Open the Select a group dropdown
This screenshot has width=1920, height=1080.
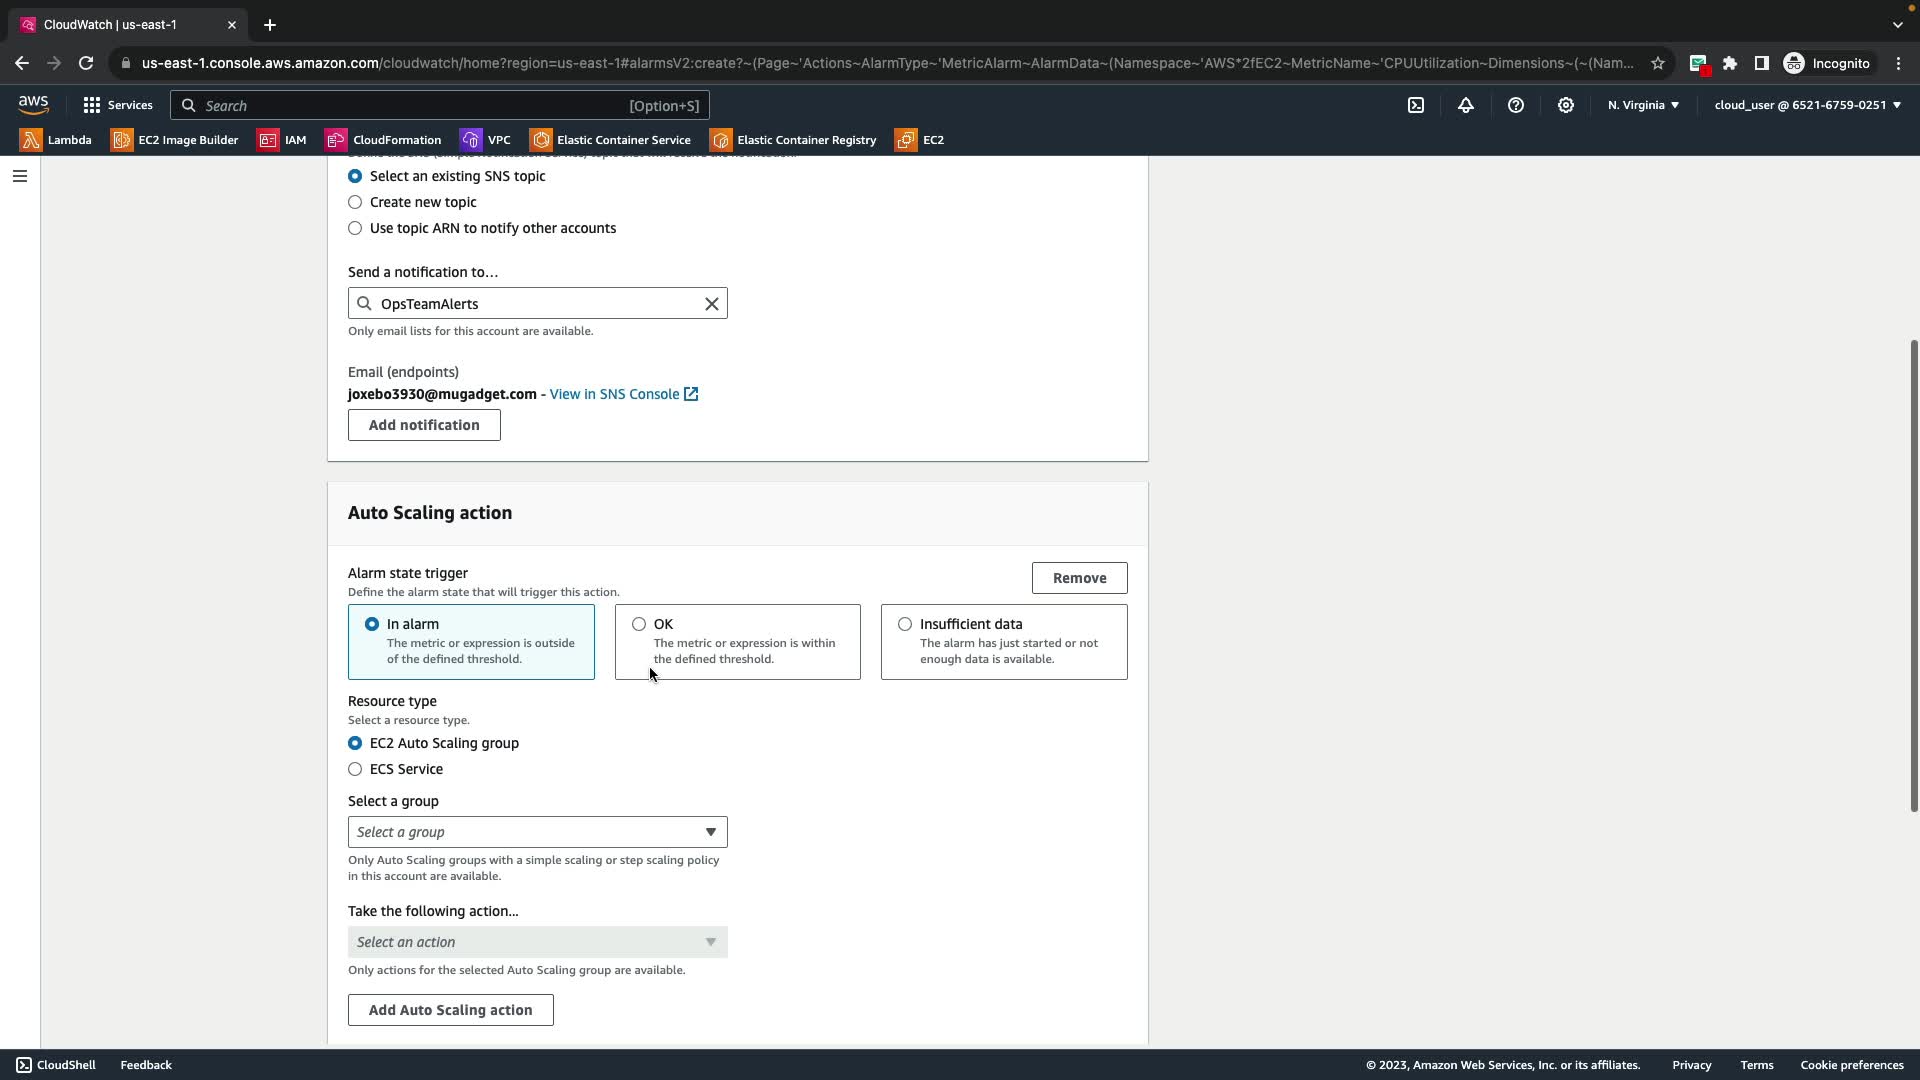[x=537, y=832]
